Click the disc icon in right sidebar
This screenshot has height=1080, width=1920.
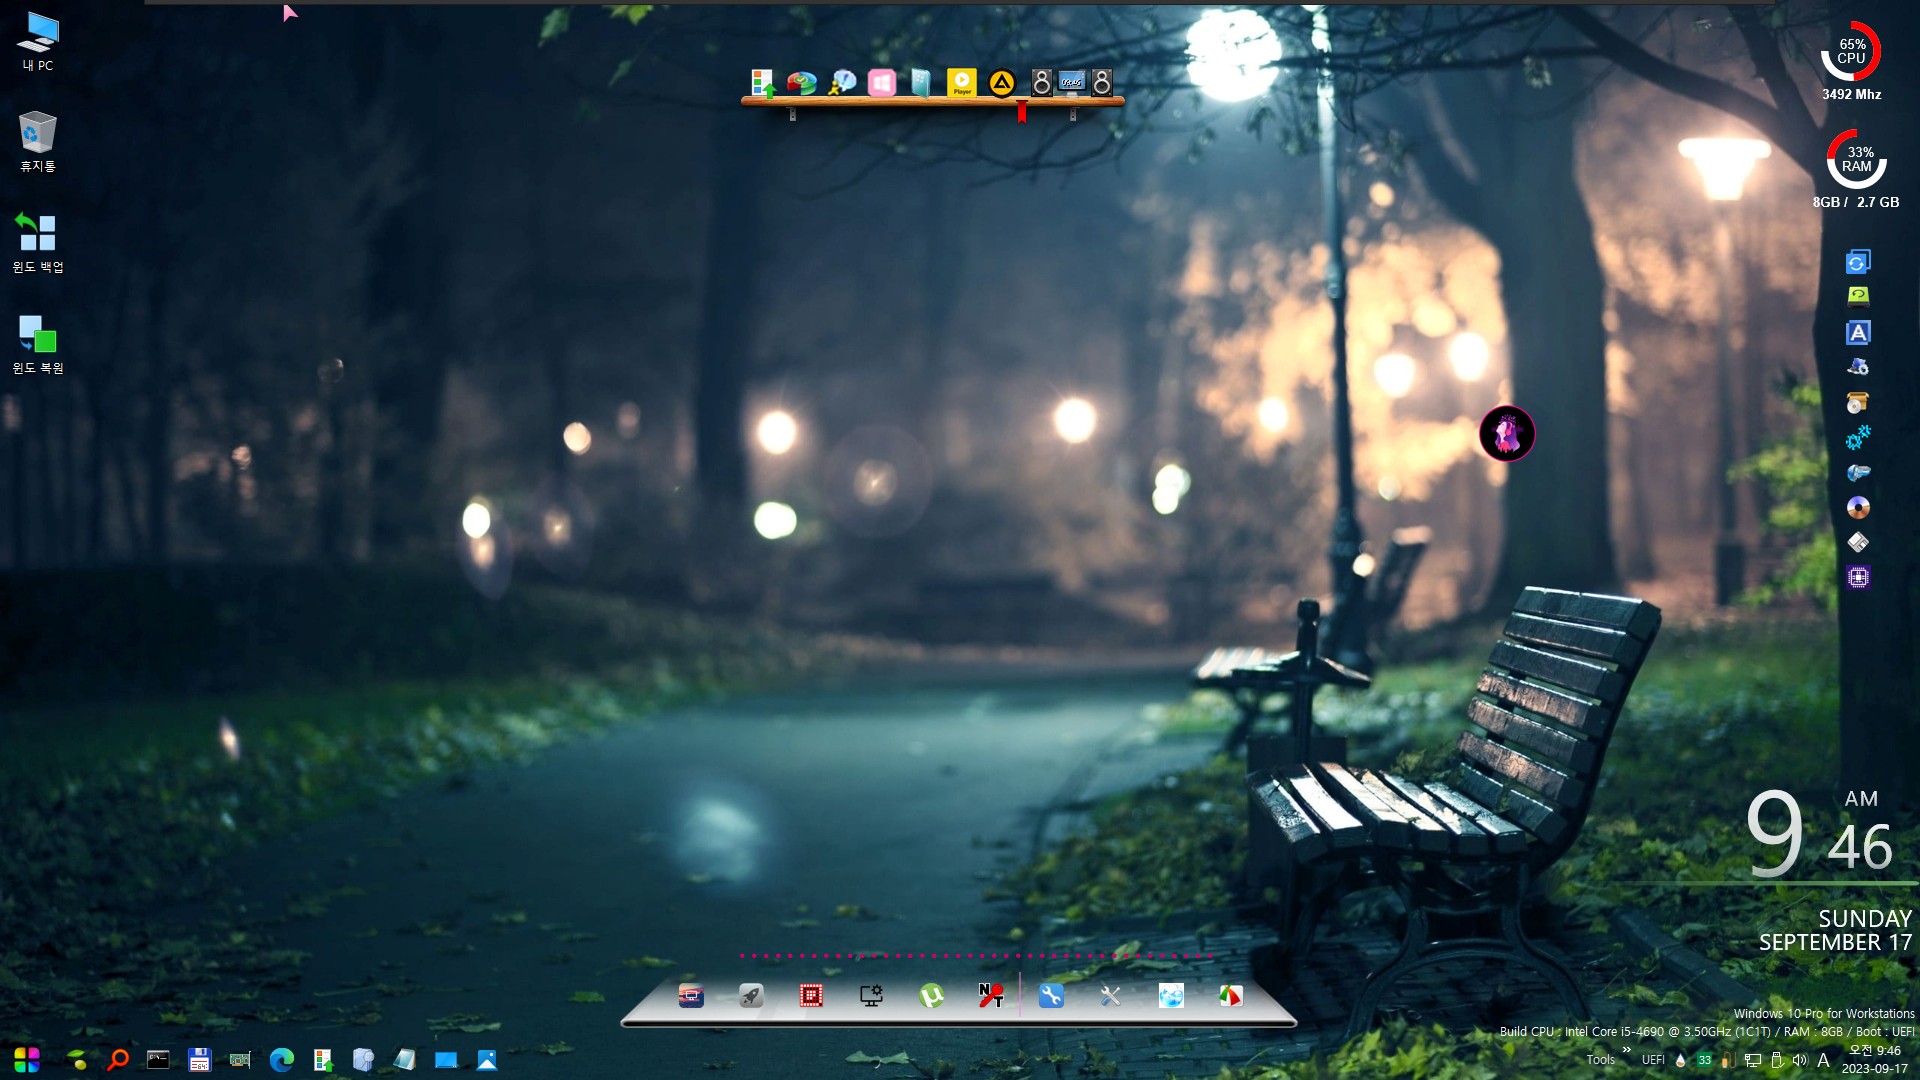pos(1858,507)
